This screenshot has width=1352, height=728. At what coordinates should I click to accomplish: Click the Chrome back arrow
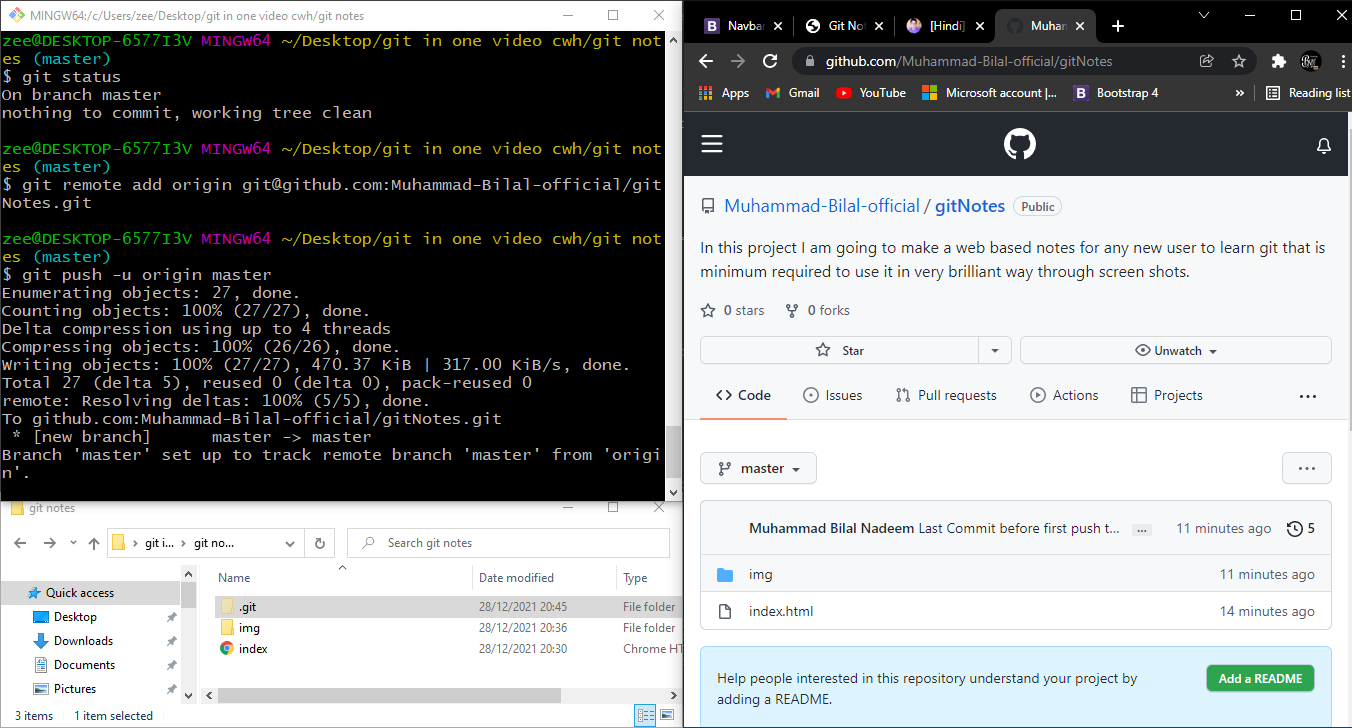[706, 61]
